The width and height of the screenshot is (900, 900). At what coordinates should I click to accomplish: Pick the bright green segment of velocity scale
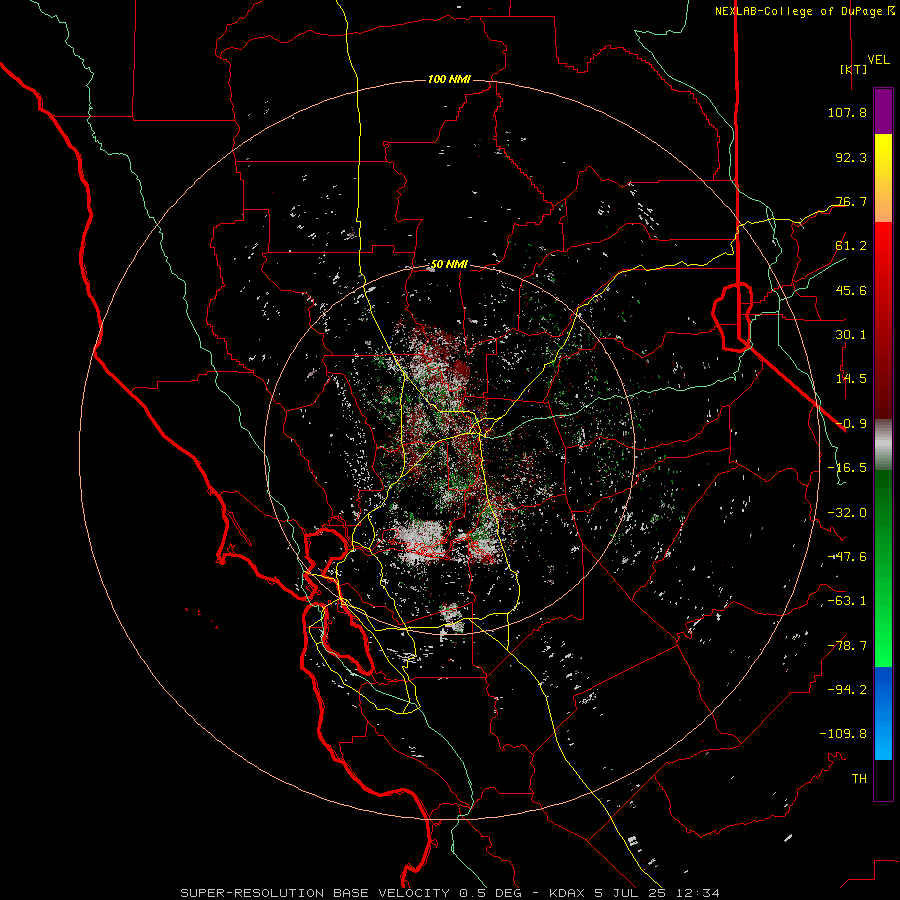[x=883, y=568]
